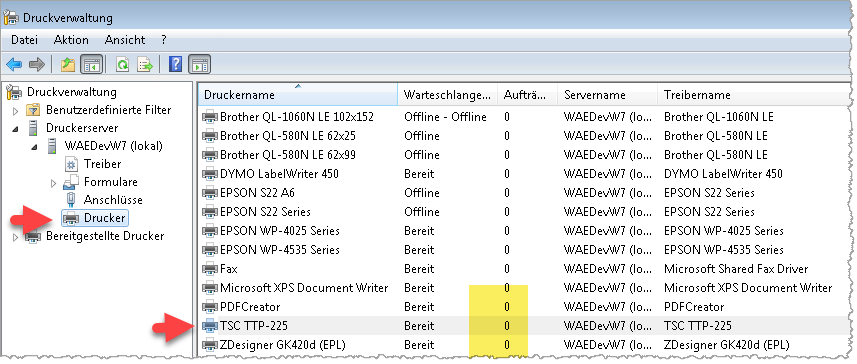The image size is (857, 364).
Task: Open the Datei menu
Action: 25,40
